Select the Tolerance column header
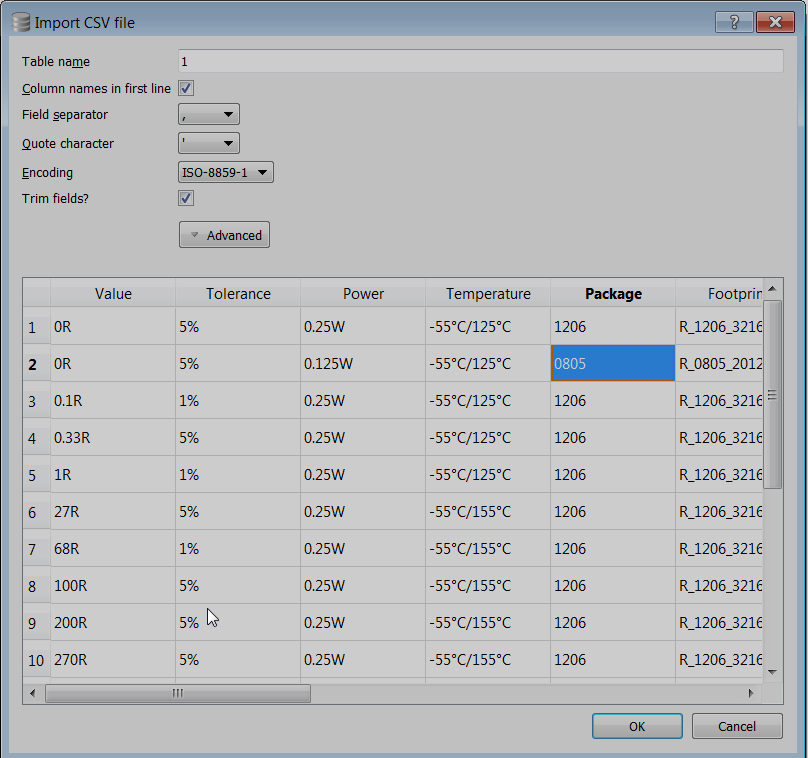 [238, 294]
